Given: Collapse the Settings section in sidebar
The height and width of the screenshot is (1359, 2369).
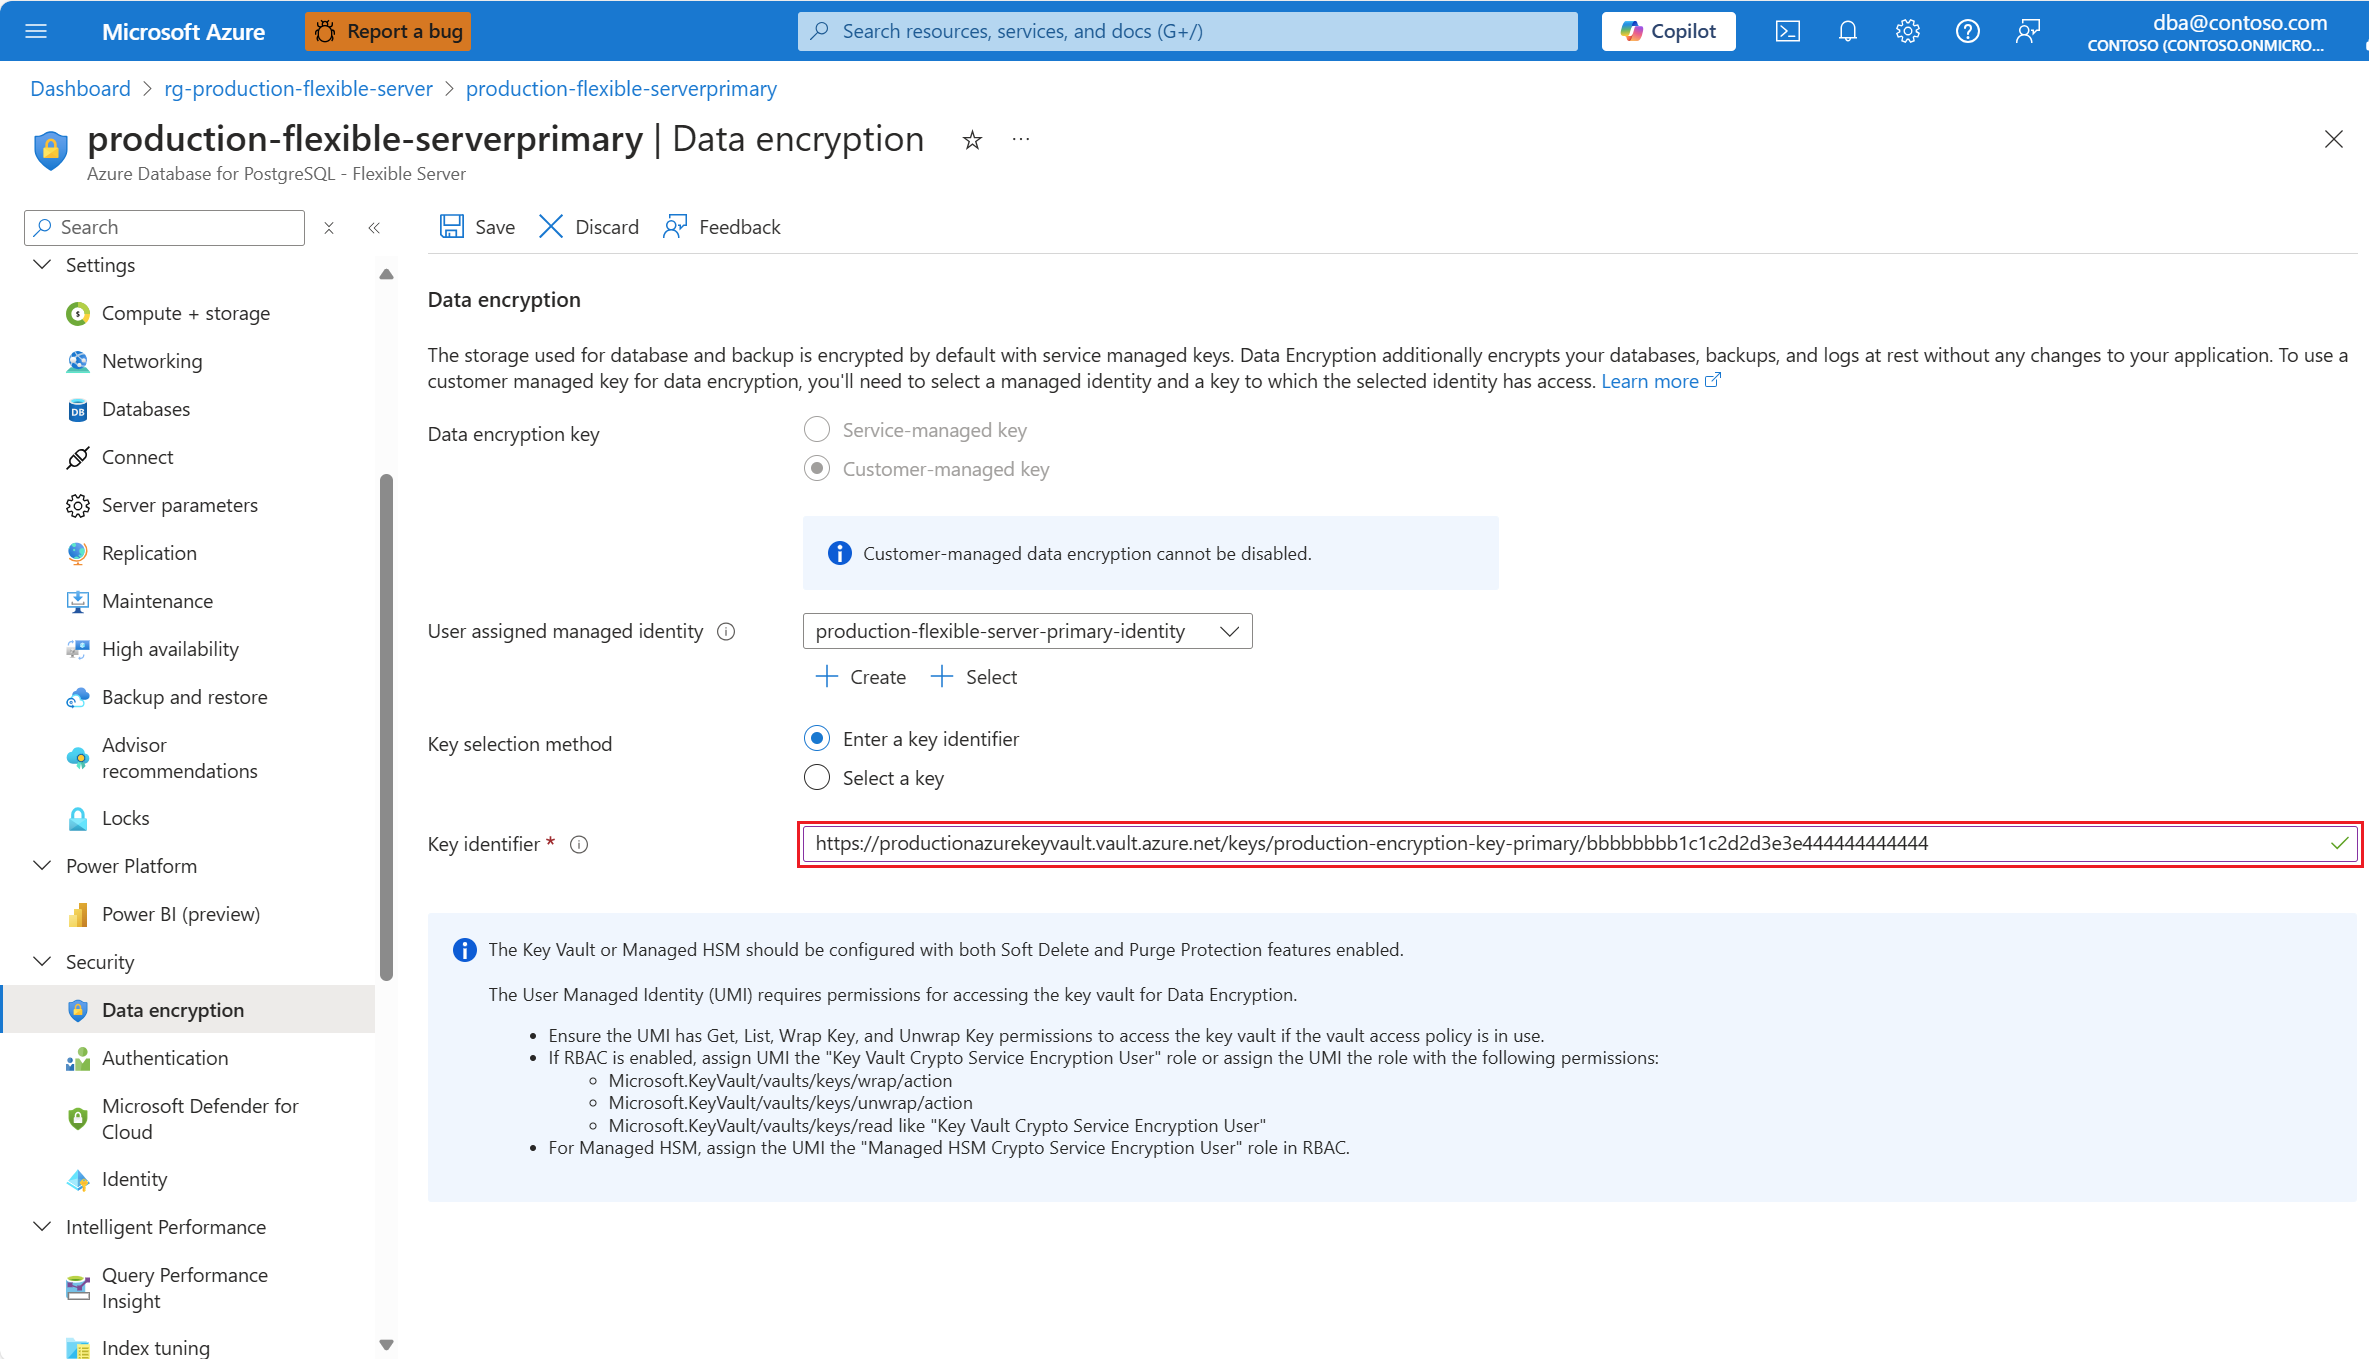Looking at the screenshot, I should tap(42, 265).
